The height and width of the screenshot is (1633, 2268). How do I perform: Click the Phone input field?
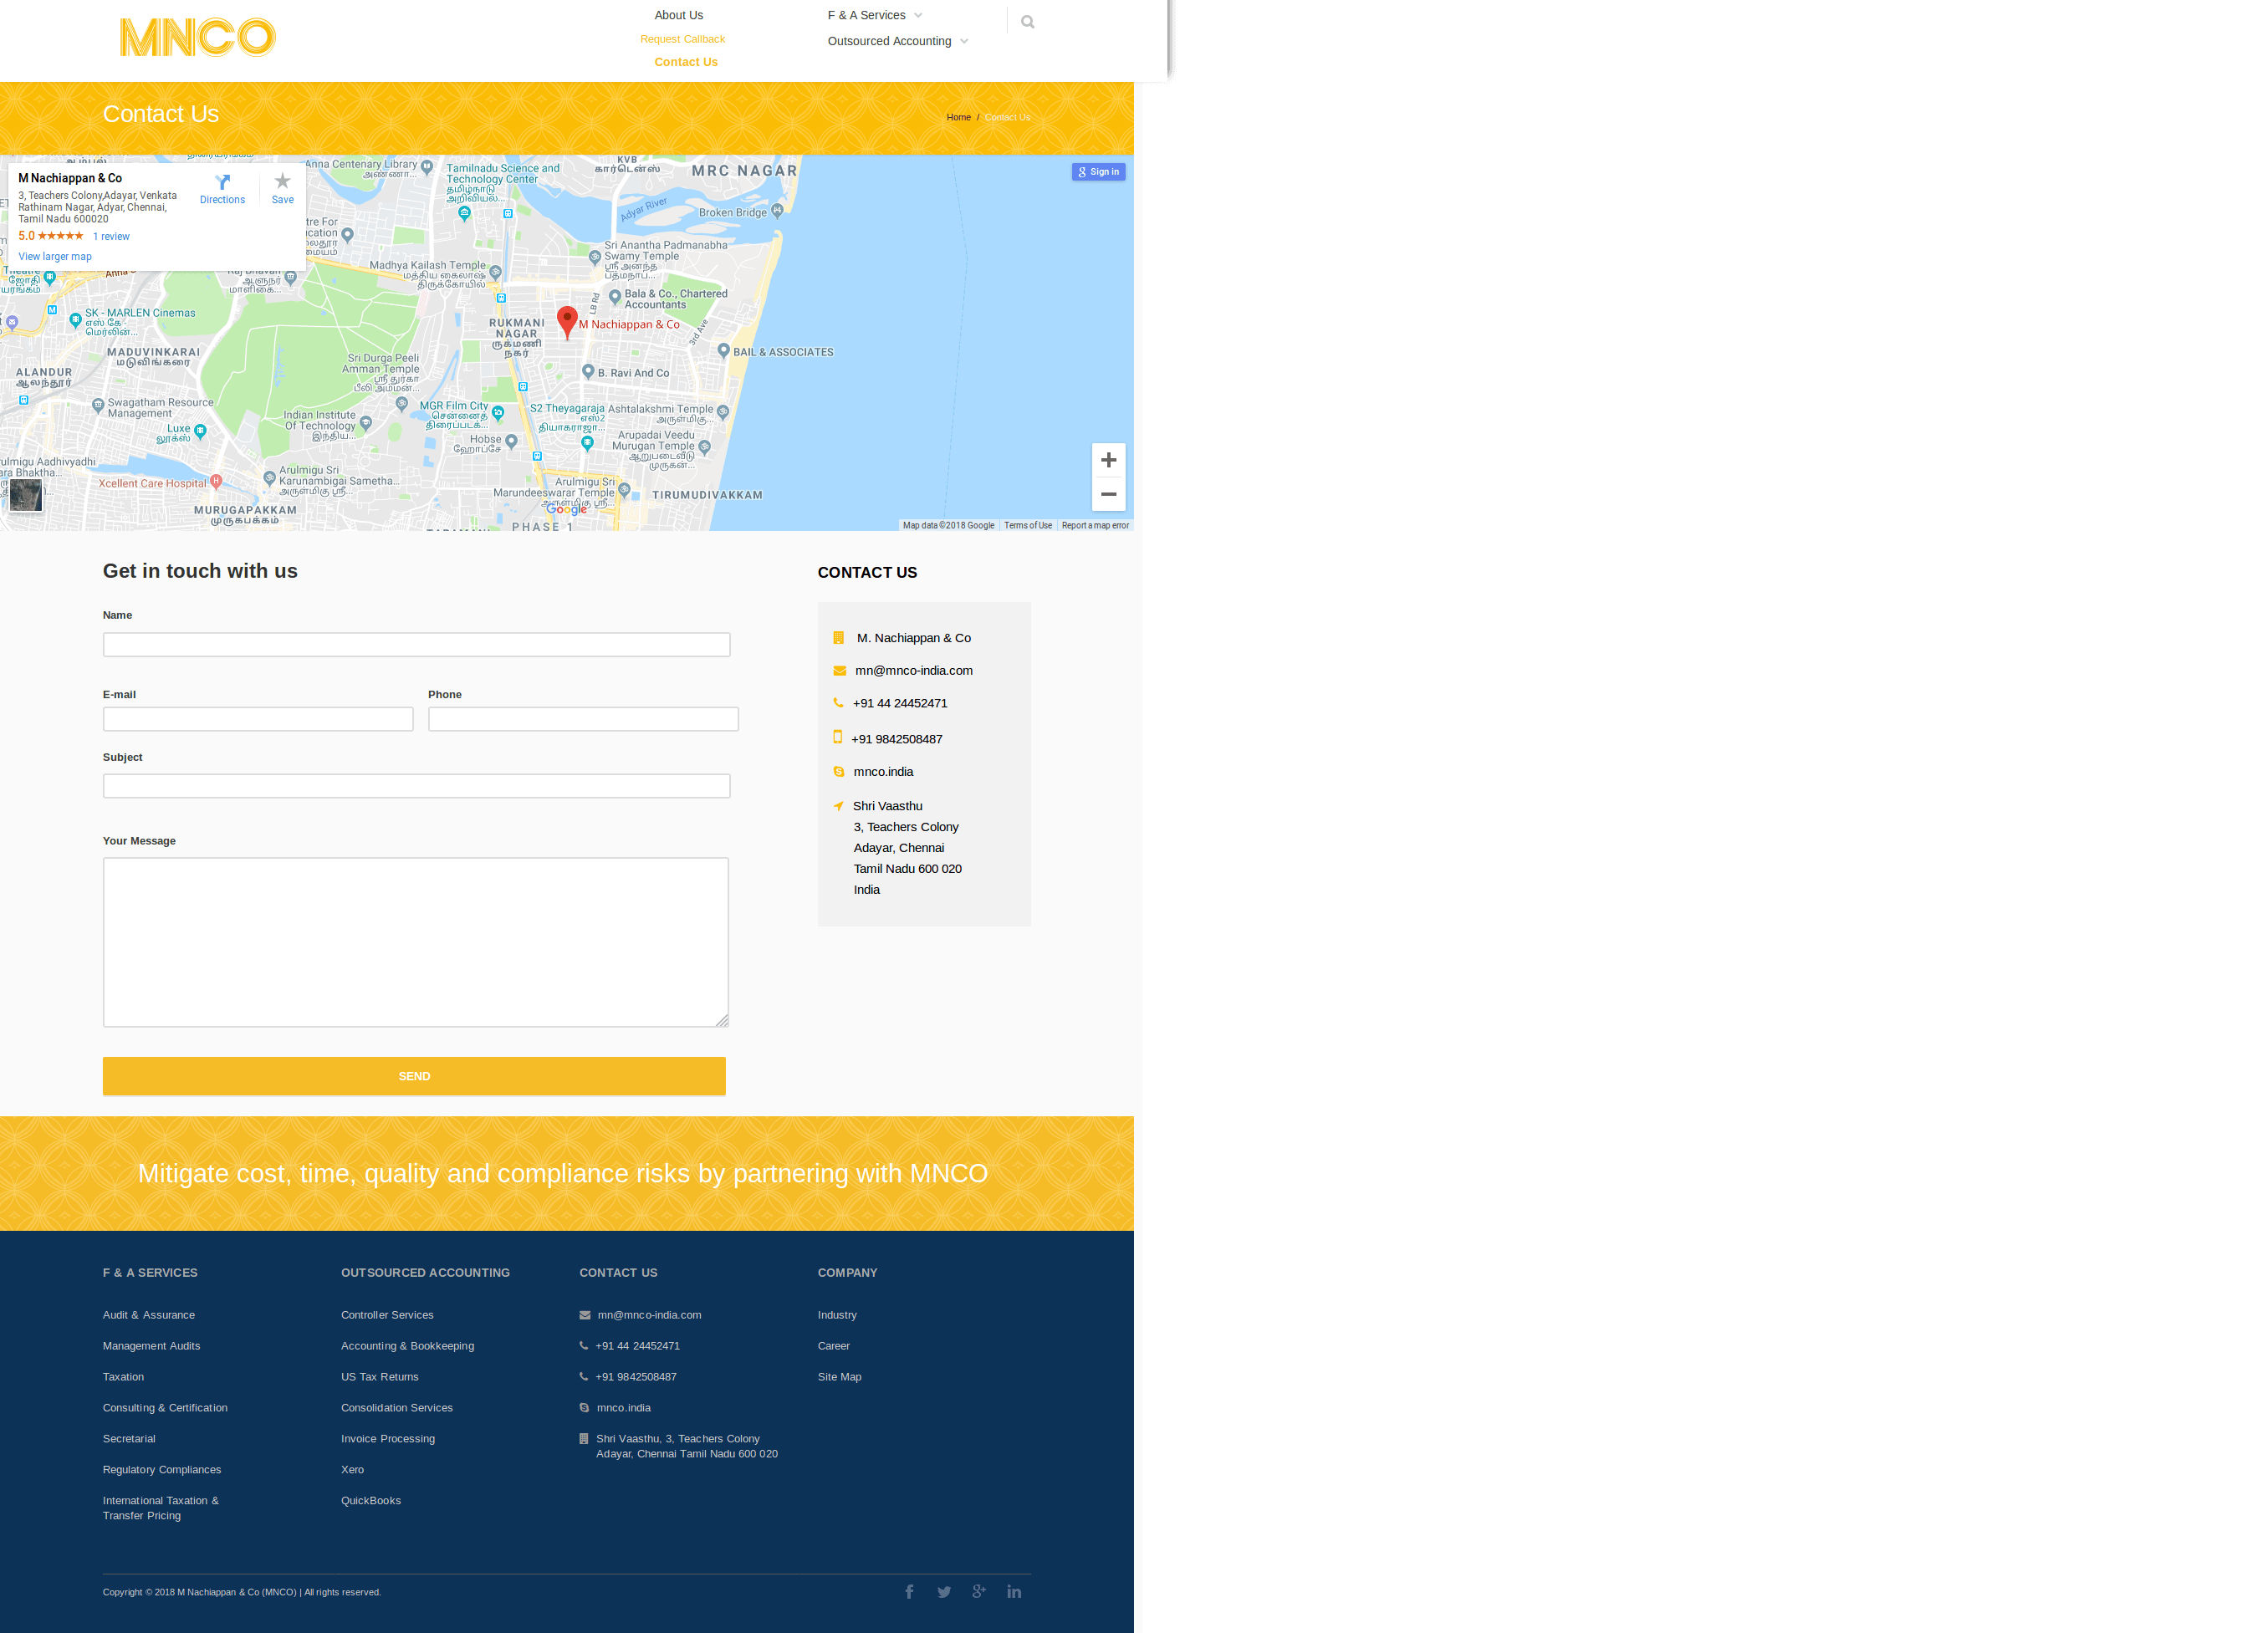(x=584, y=719)
